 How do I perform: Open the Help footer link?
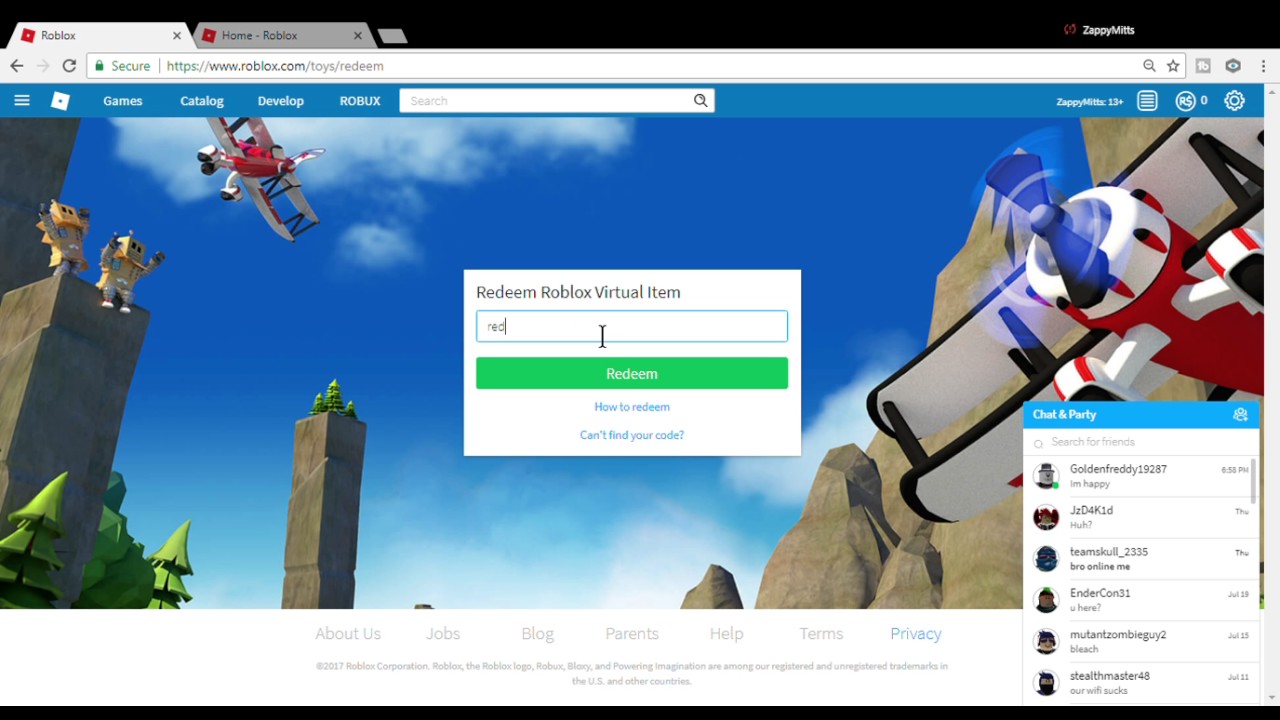point(727,633)
